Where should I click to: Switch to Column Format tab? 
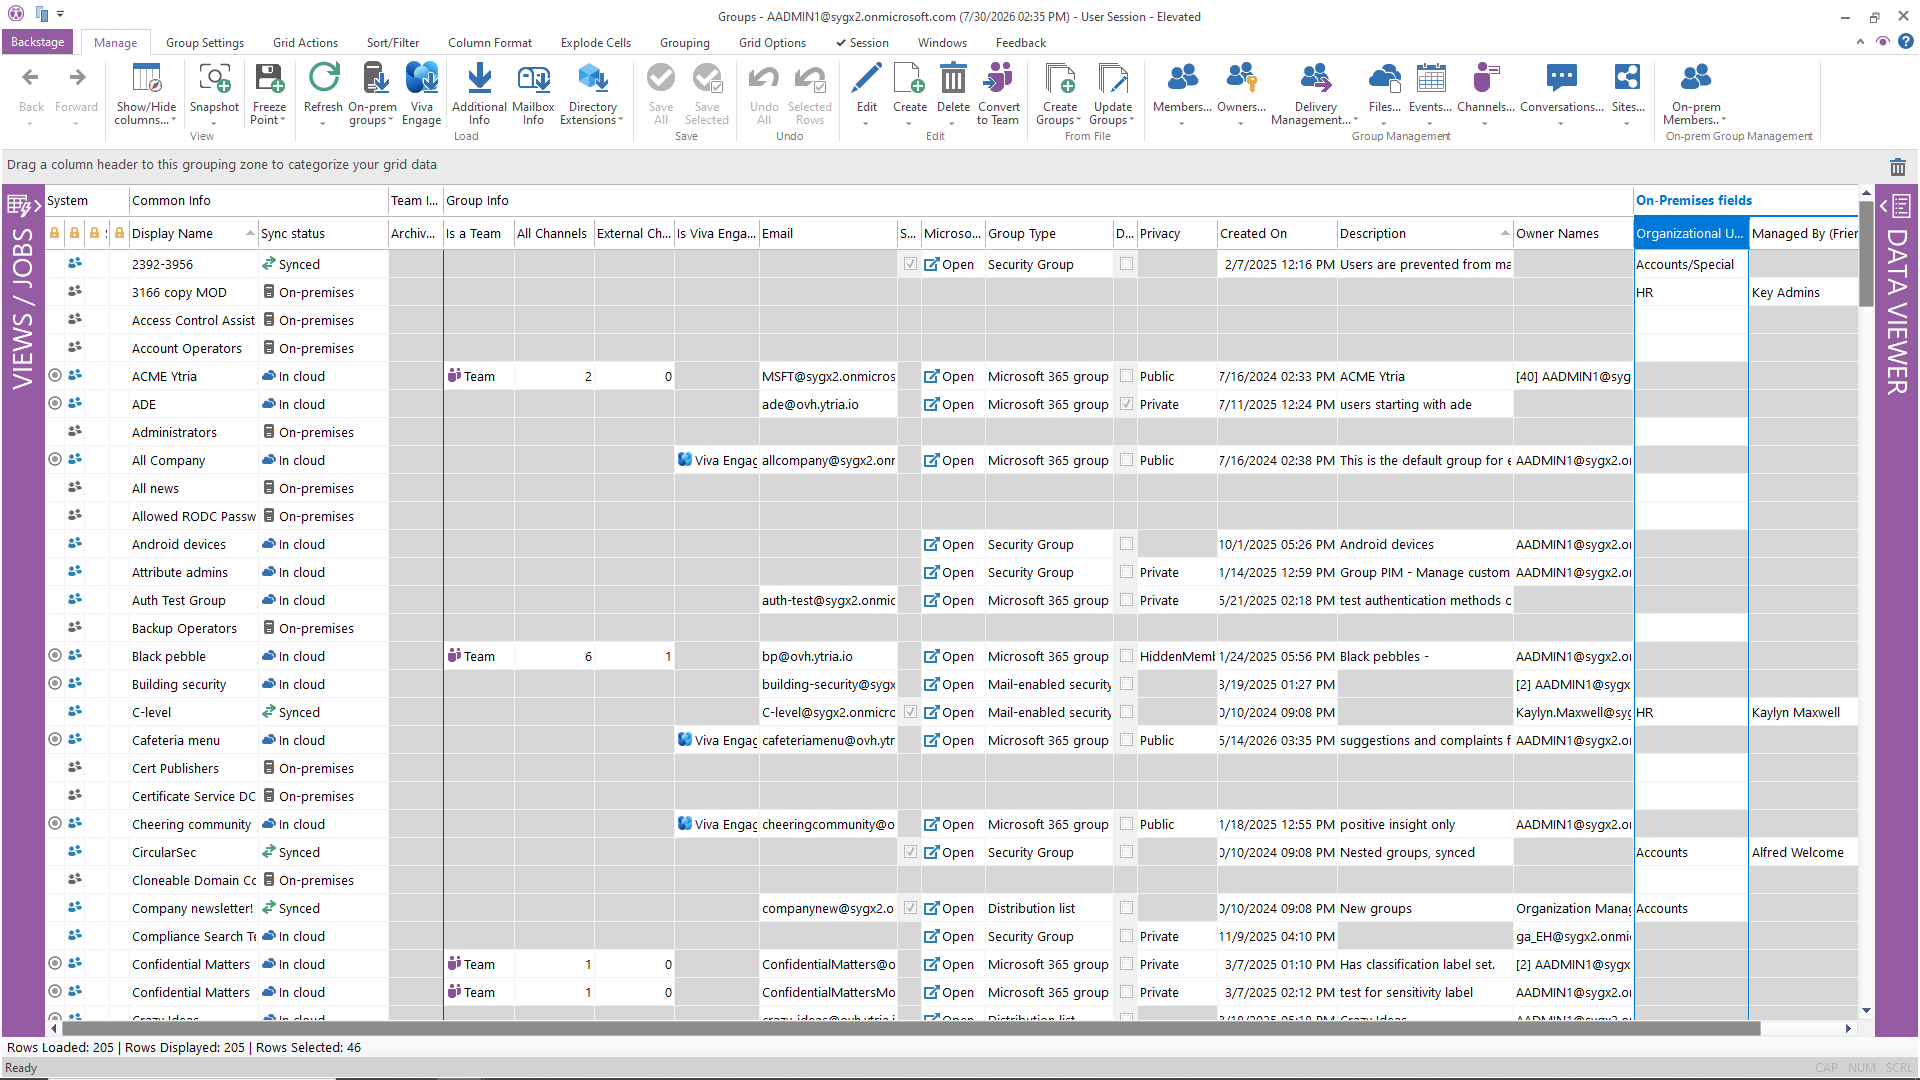[490, 43]
